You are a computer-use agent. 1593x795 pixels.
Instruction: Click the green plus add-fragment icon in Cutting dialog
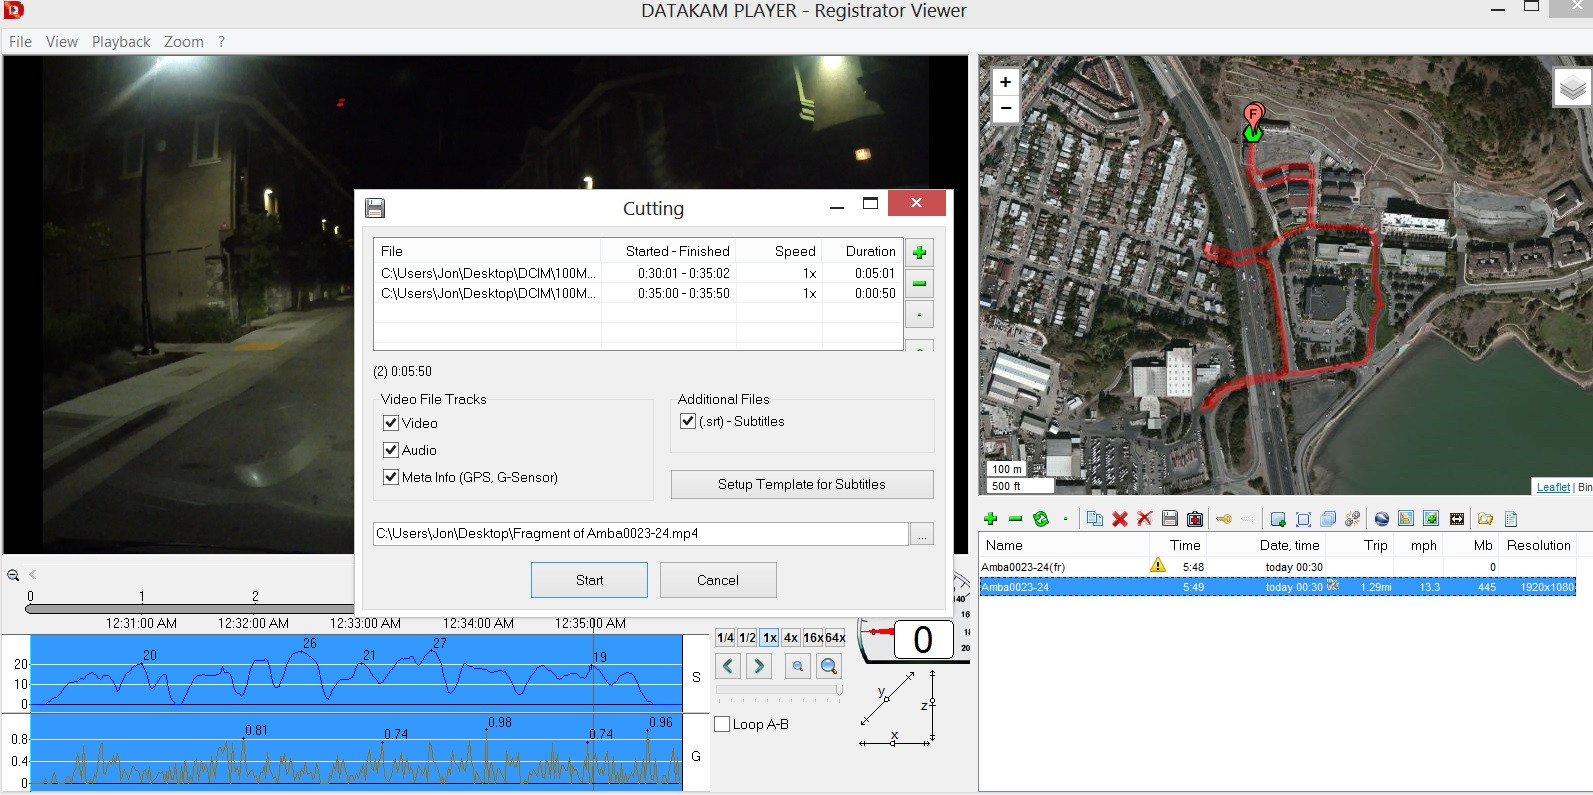919,253
